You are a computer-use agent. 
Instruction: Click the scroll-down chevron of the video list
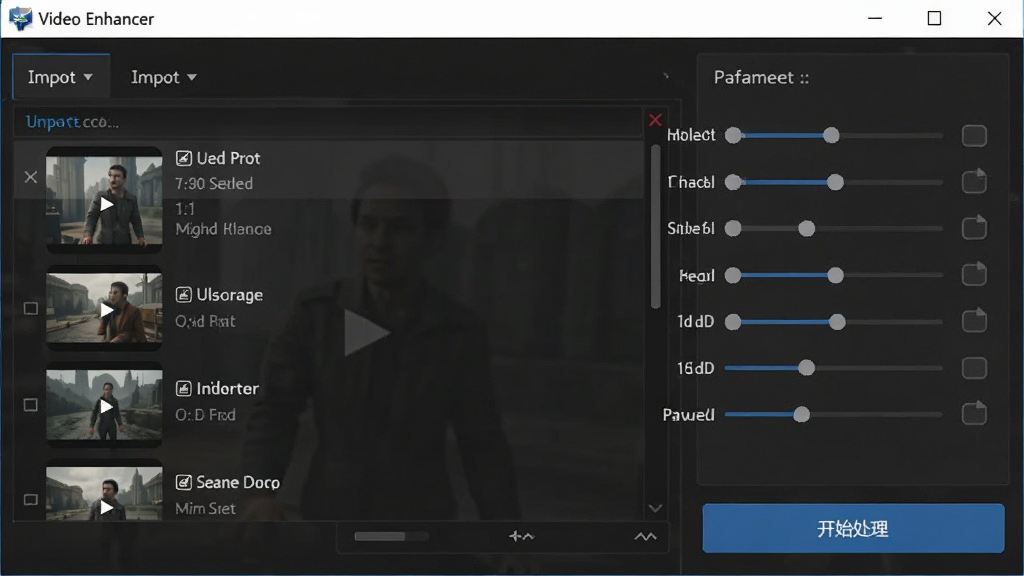(x=656, y=508)
